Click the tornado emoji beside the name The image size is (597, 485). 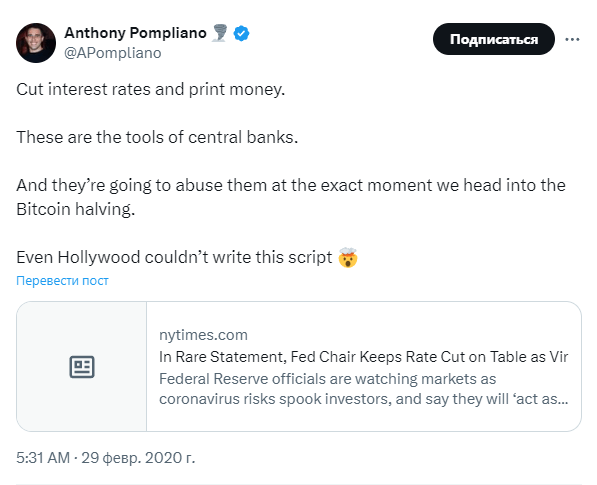point(220,33)
